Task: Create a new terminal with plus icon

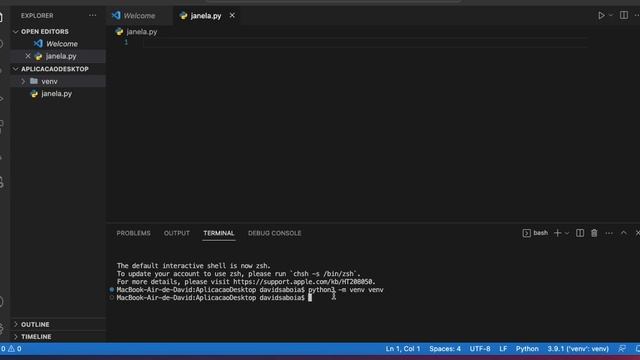Action: tap(557, 233)
